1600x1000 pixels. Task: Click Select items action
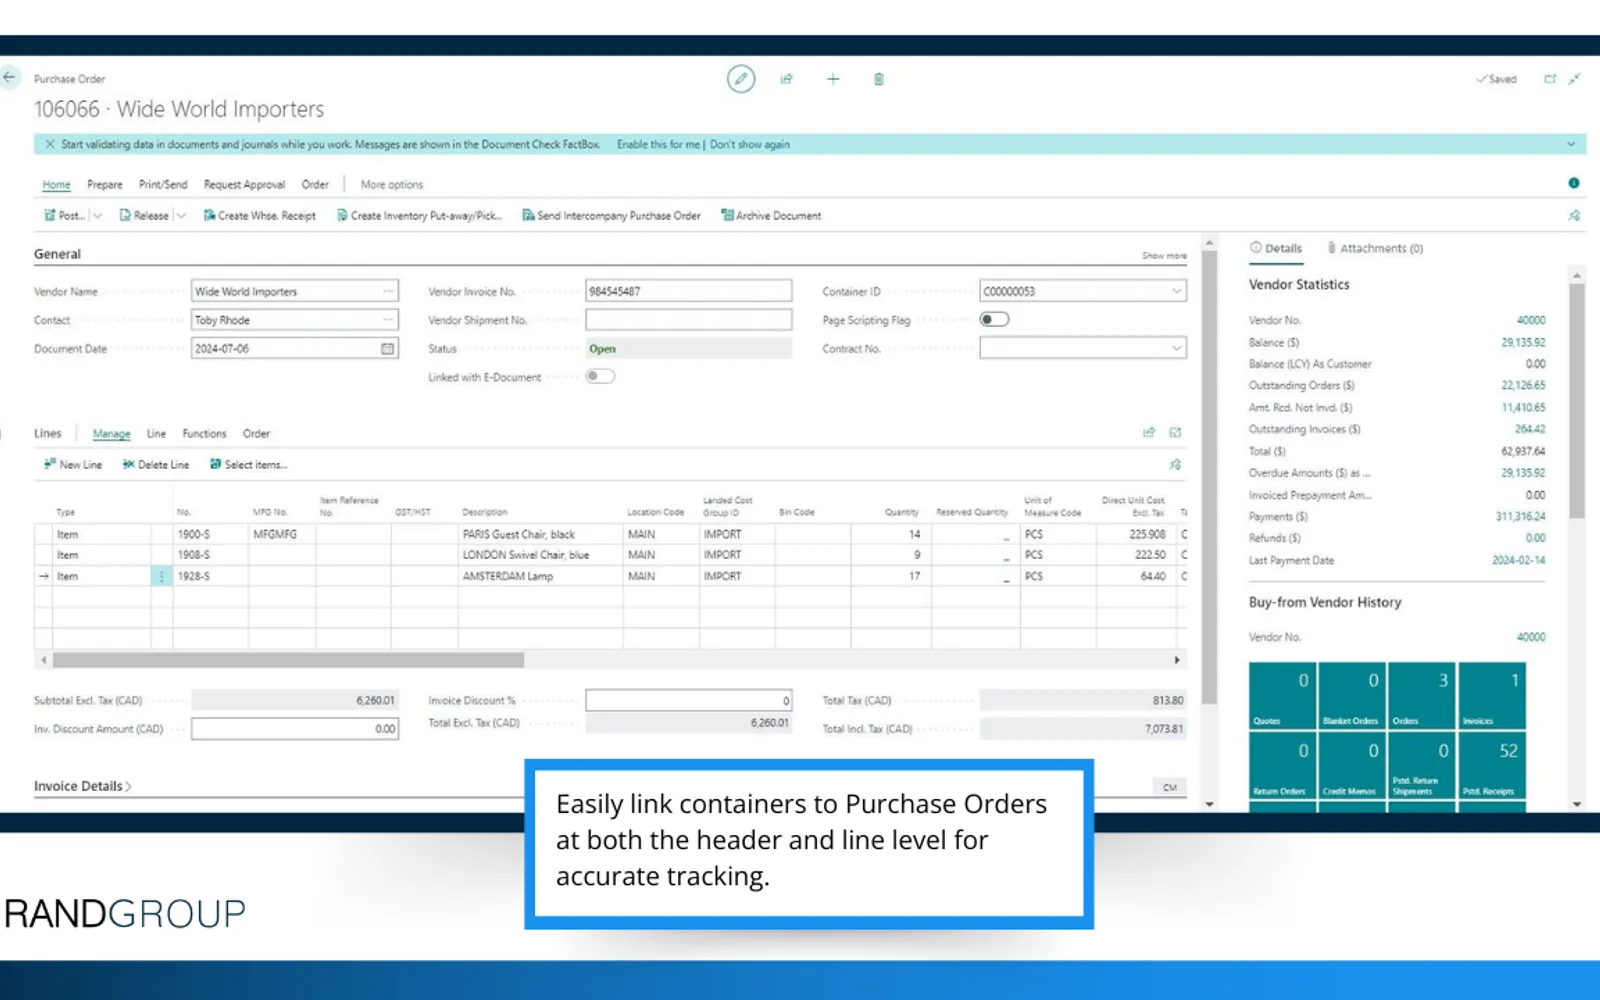248,464
